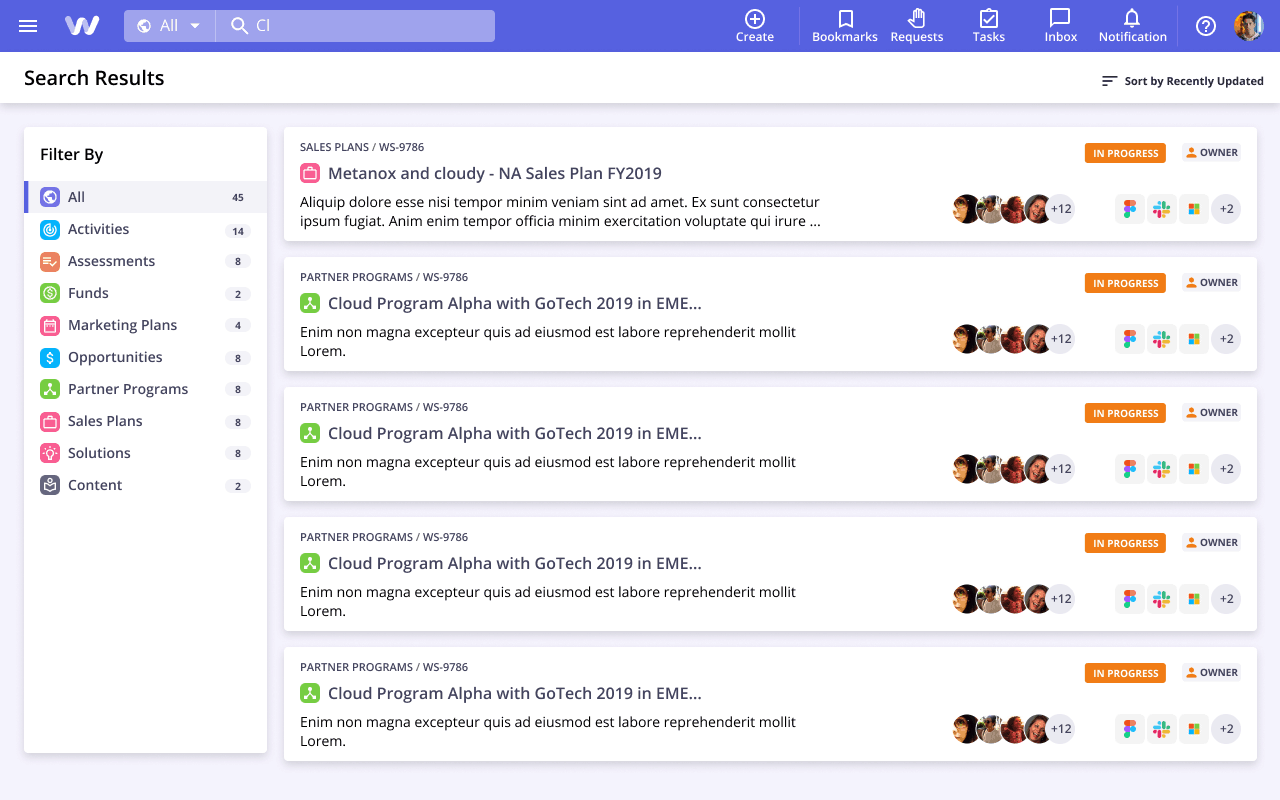1280x800 pixels.
Task: Open Figma integration on the Metanox card
Action: click(1129, 208)
